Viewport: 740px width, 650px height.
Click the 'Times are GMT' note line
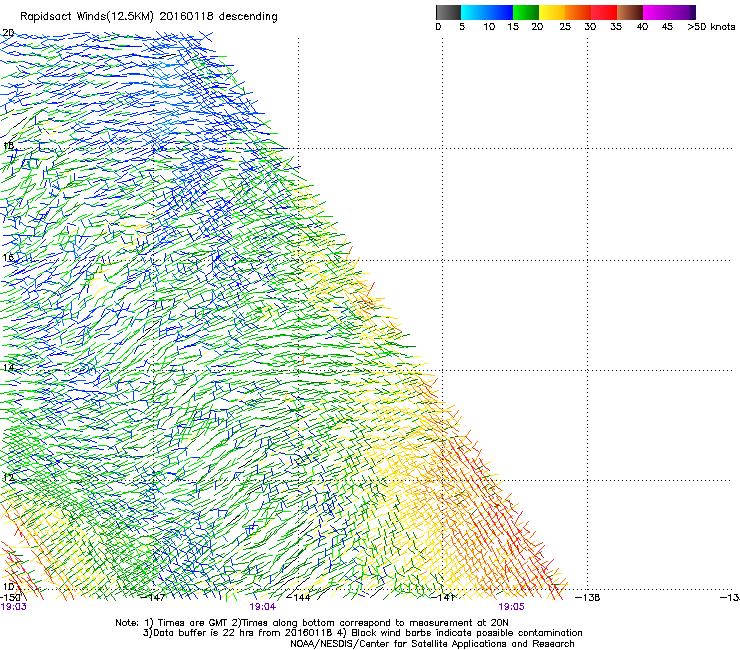[x=312, y=623]
